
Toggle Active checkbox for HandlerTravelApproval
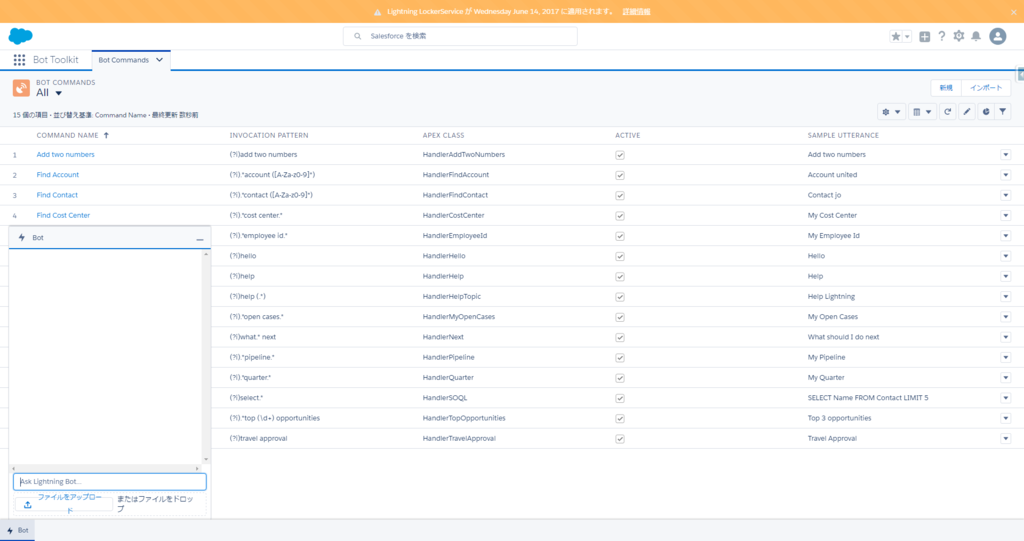point(620,439)
